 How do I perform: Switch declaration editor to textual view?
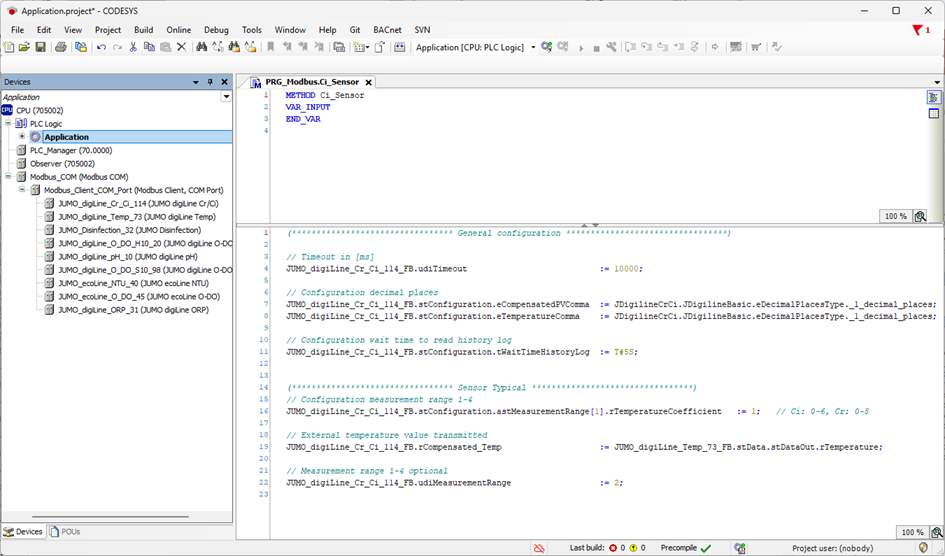[x=934, y=98]
